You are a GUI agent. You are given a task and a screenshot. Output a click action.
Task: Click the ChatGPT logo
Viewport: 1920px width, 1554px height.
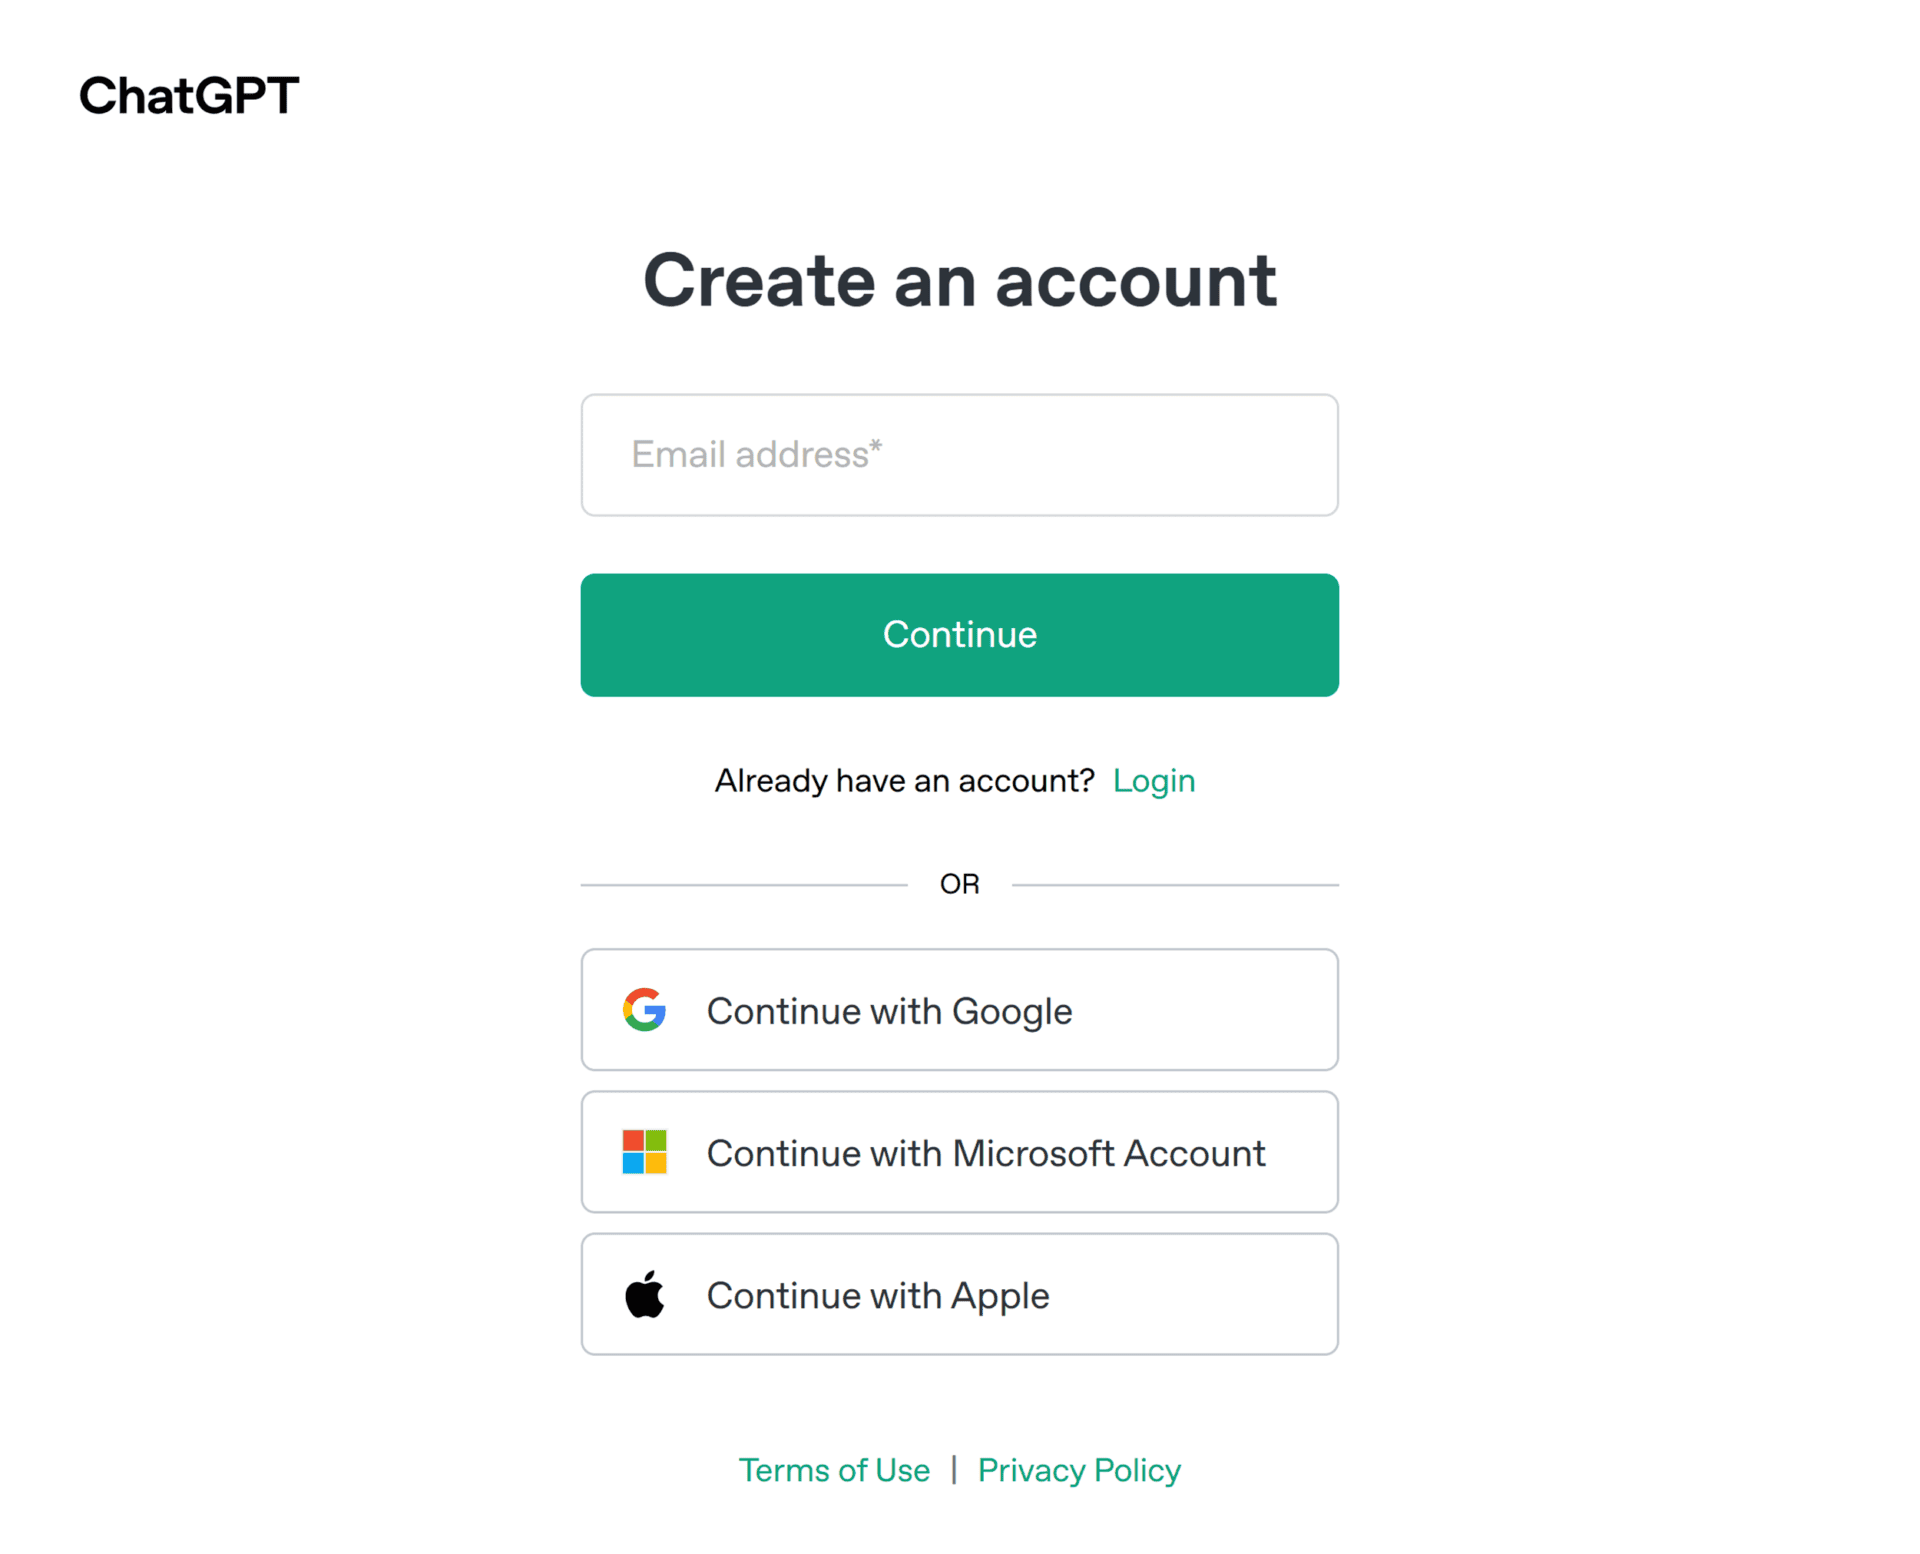coord(189,96)
